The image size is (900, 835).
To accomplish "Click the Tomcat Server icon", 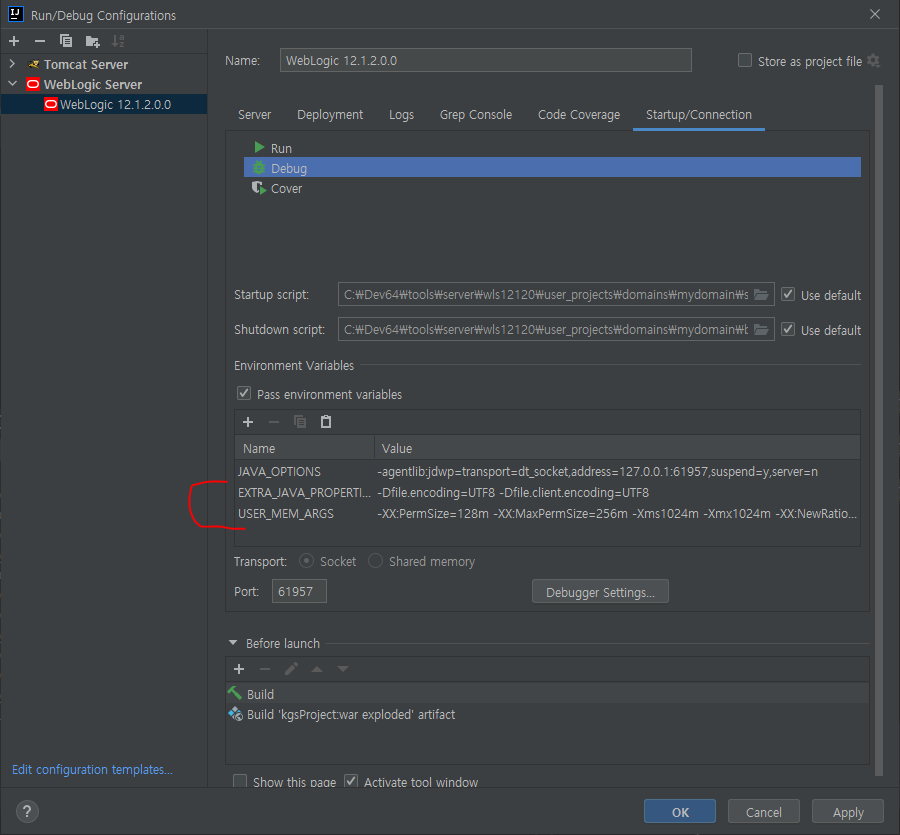I will pos(34,64).
